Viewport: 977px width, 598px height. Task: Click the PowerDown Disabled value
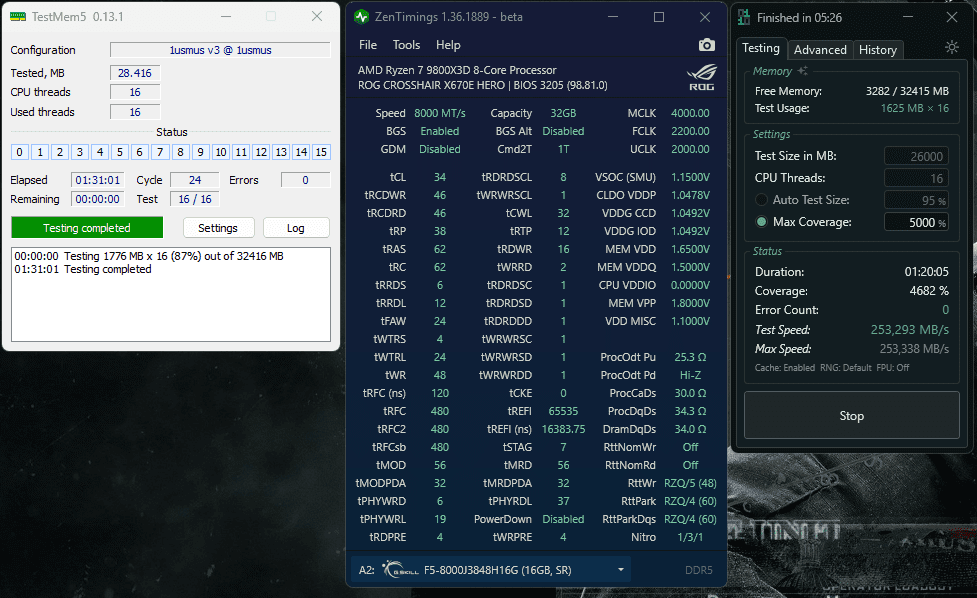(563, 520)
